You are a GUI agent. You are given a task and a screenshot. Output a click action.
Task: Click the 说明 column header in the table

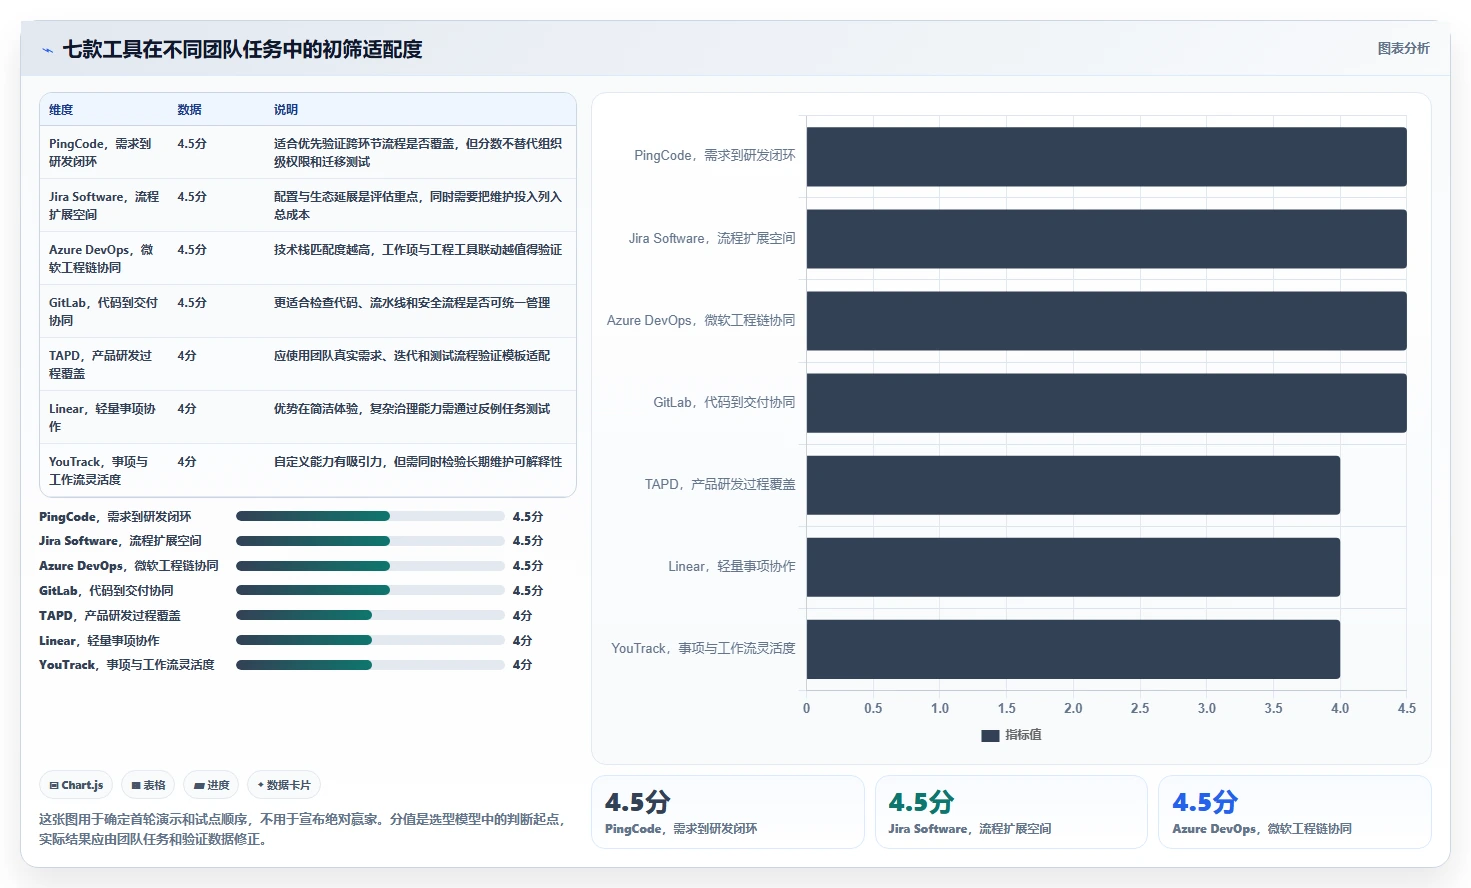click(x=286, y=110)
